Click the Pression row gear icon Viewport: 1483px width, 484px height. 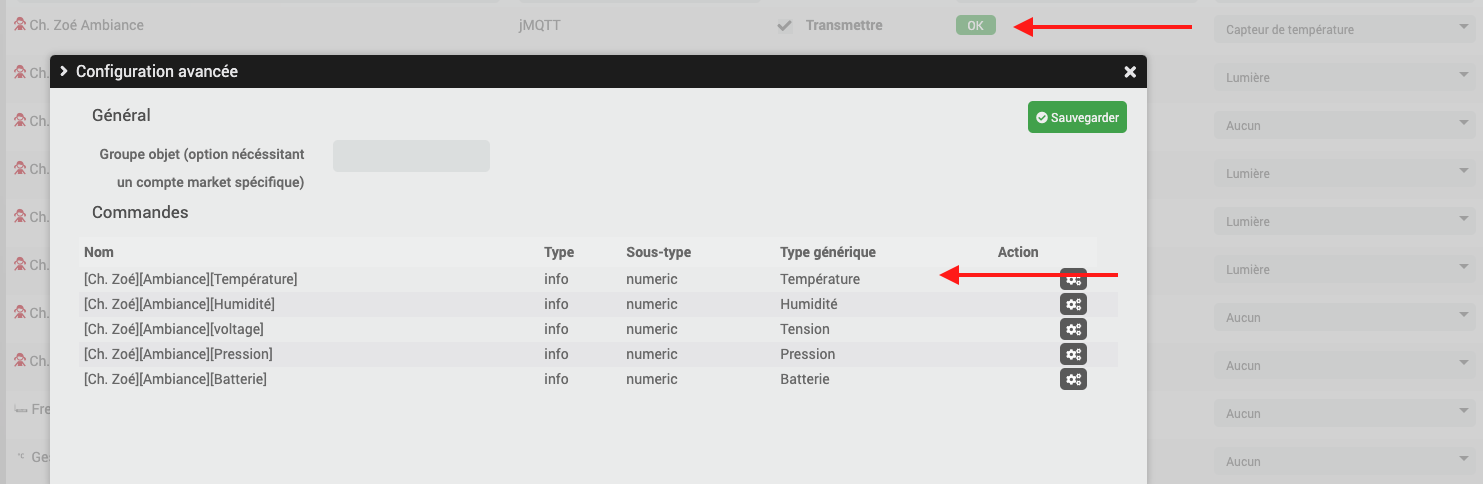click(1073, 354)
